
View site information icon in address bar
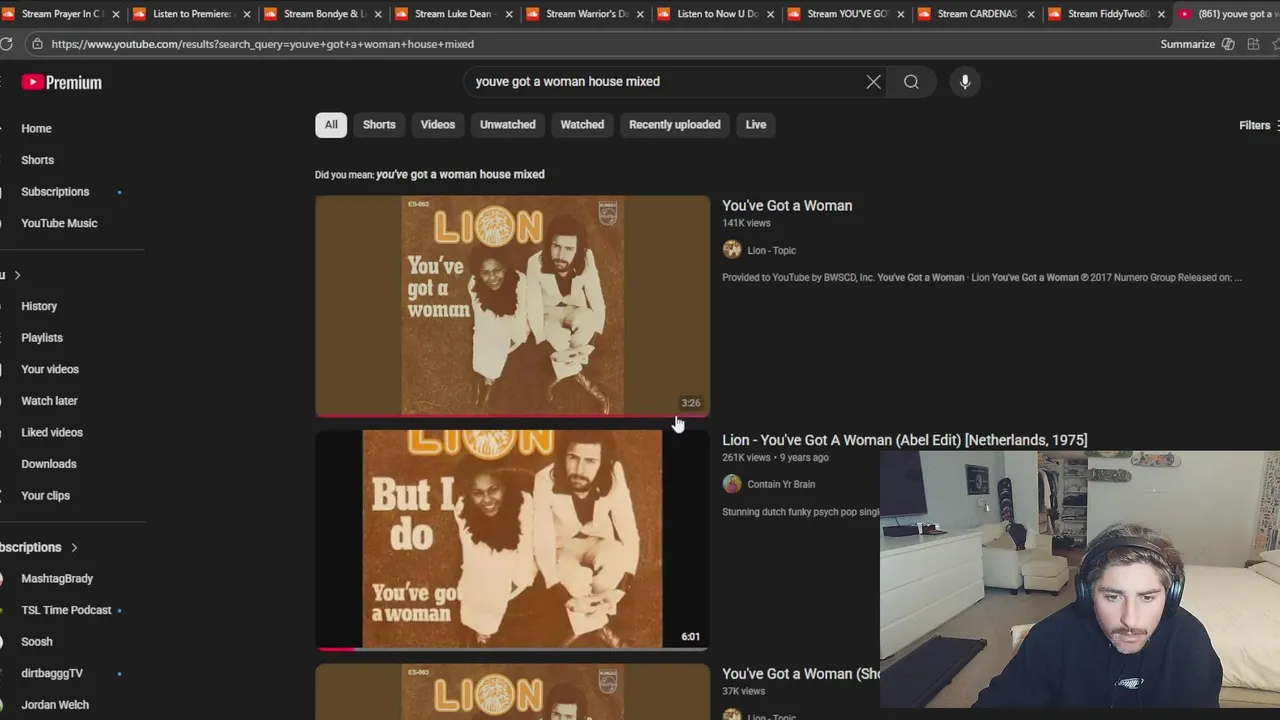[x=37, y=44]
